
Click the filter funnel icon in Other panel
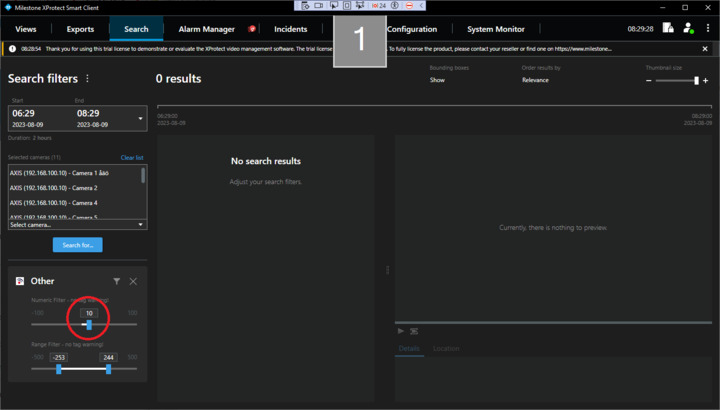[117, 282]
